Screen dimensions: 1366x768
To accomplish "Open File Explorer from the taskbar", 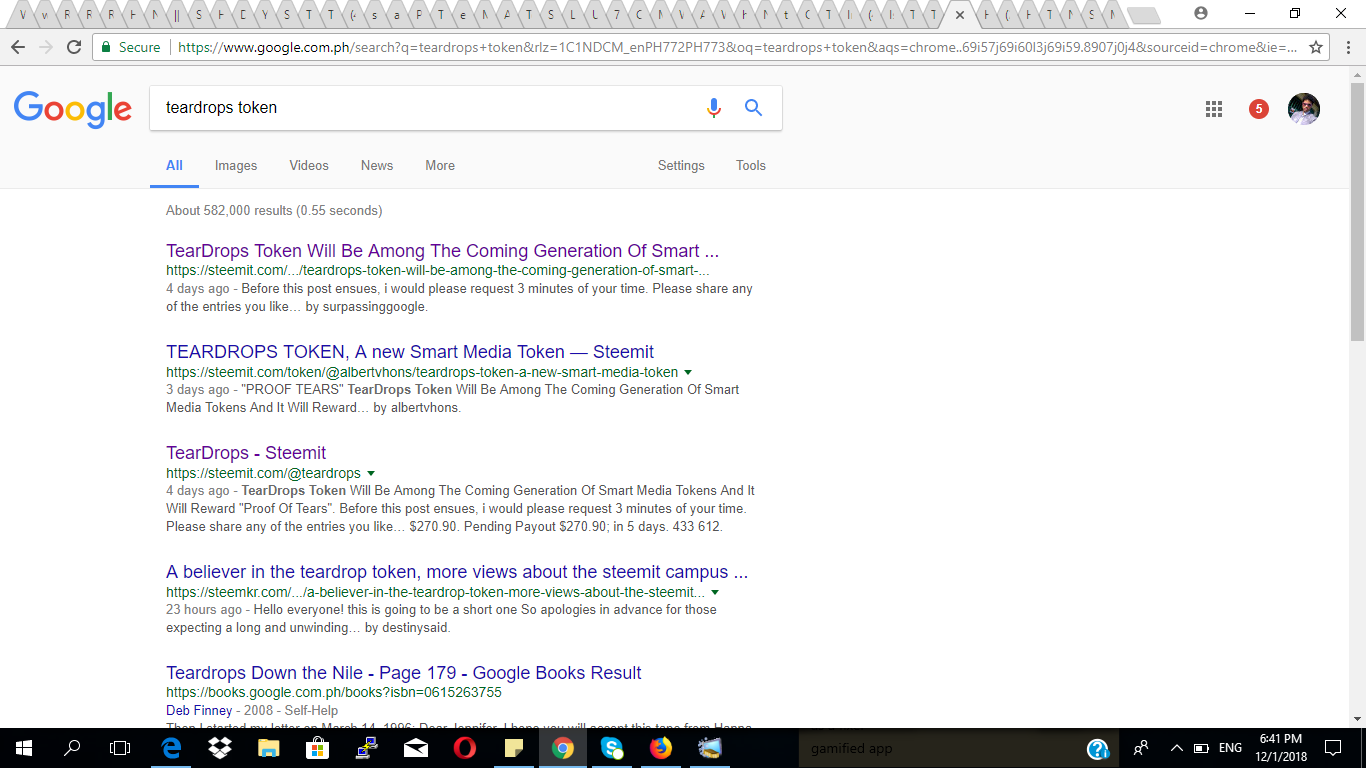I will pyautogui.click(x=269, y=748).
